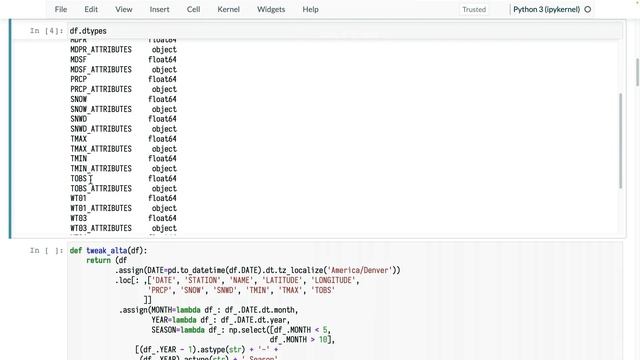The width and height of the screenshot is (640, 360).
Task: Open the File menu
Action: pos(61,9)
